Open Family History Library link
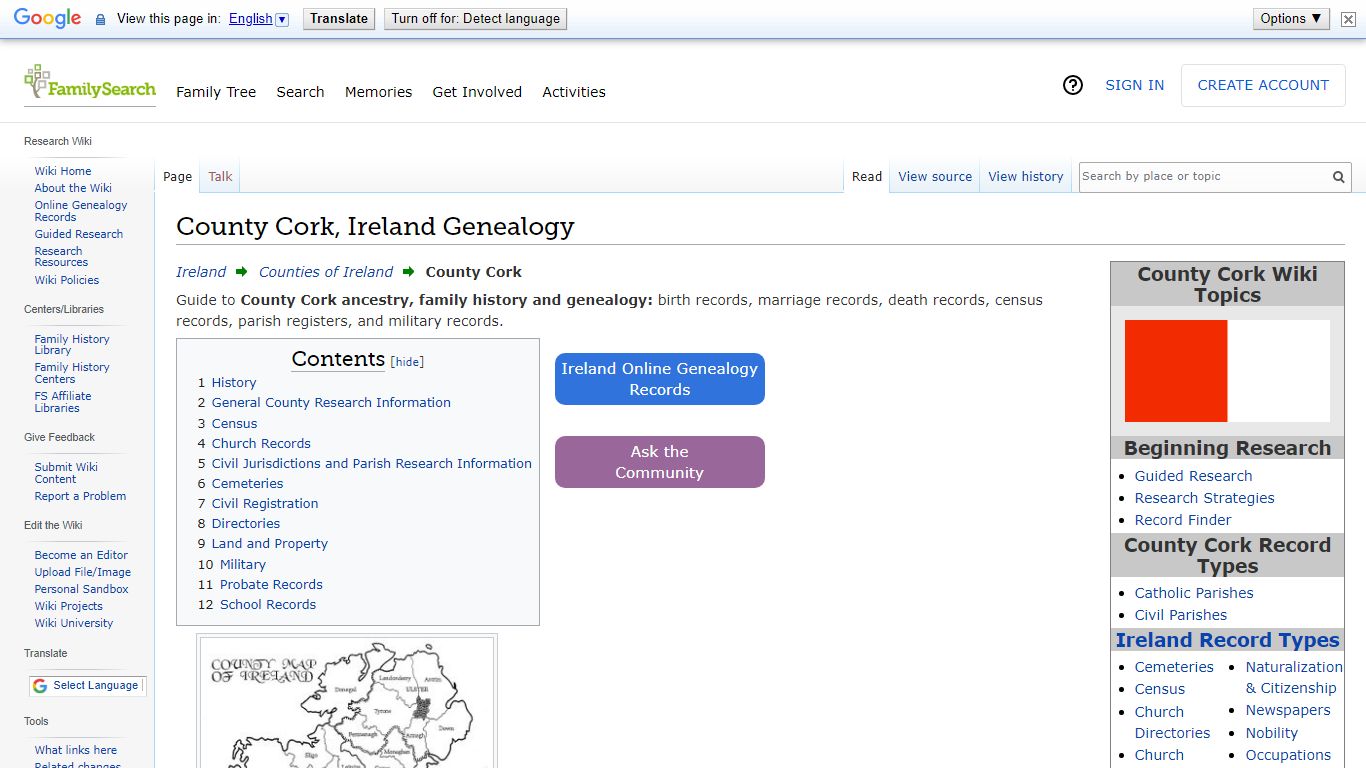 [x=72, y=345]
